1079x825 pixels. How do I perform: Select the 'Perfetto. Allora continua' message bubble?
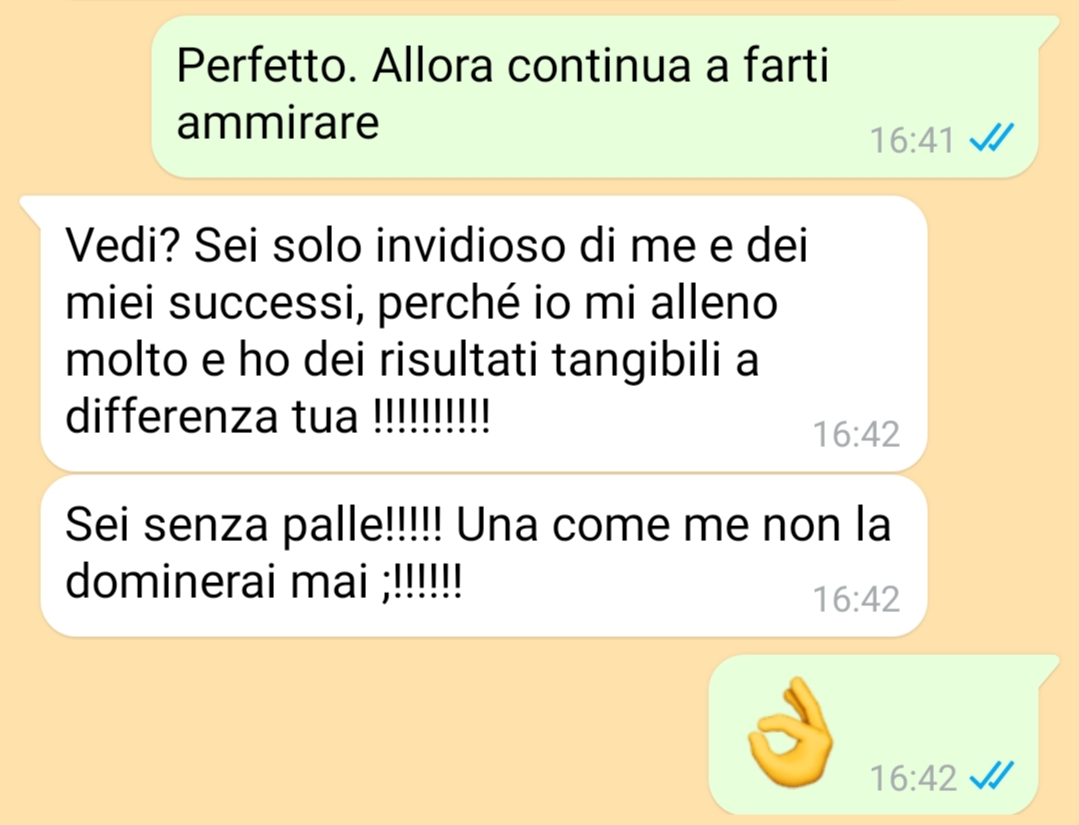(x=595, y=96)
